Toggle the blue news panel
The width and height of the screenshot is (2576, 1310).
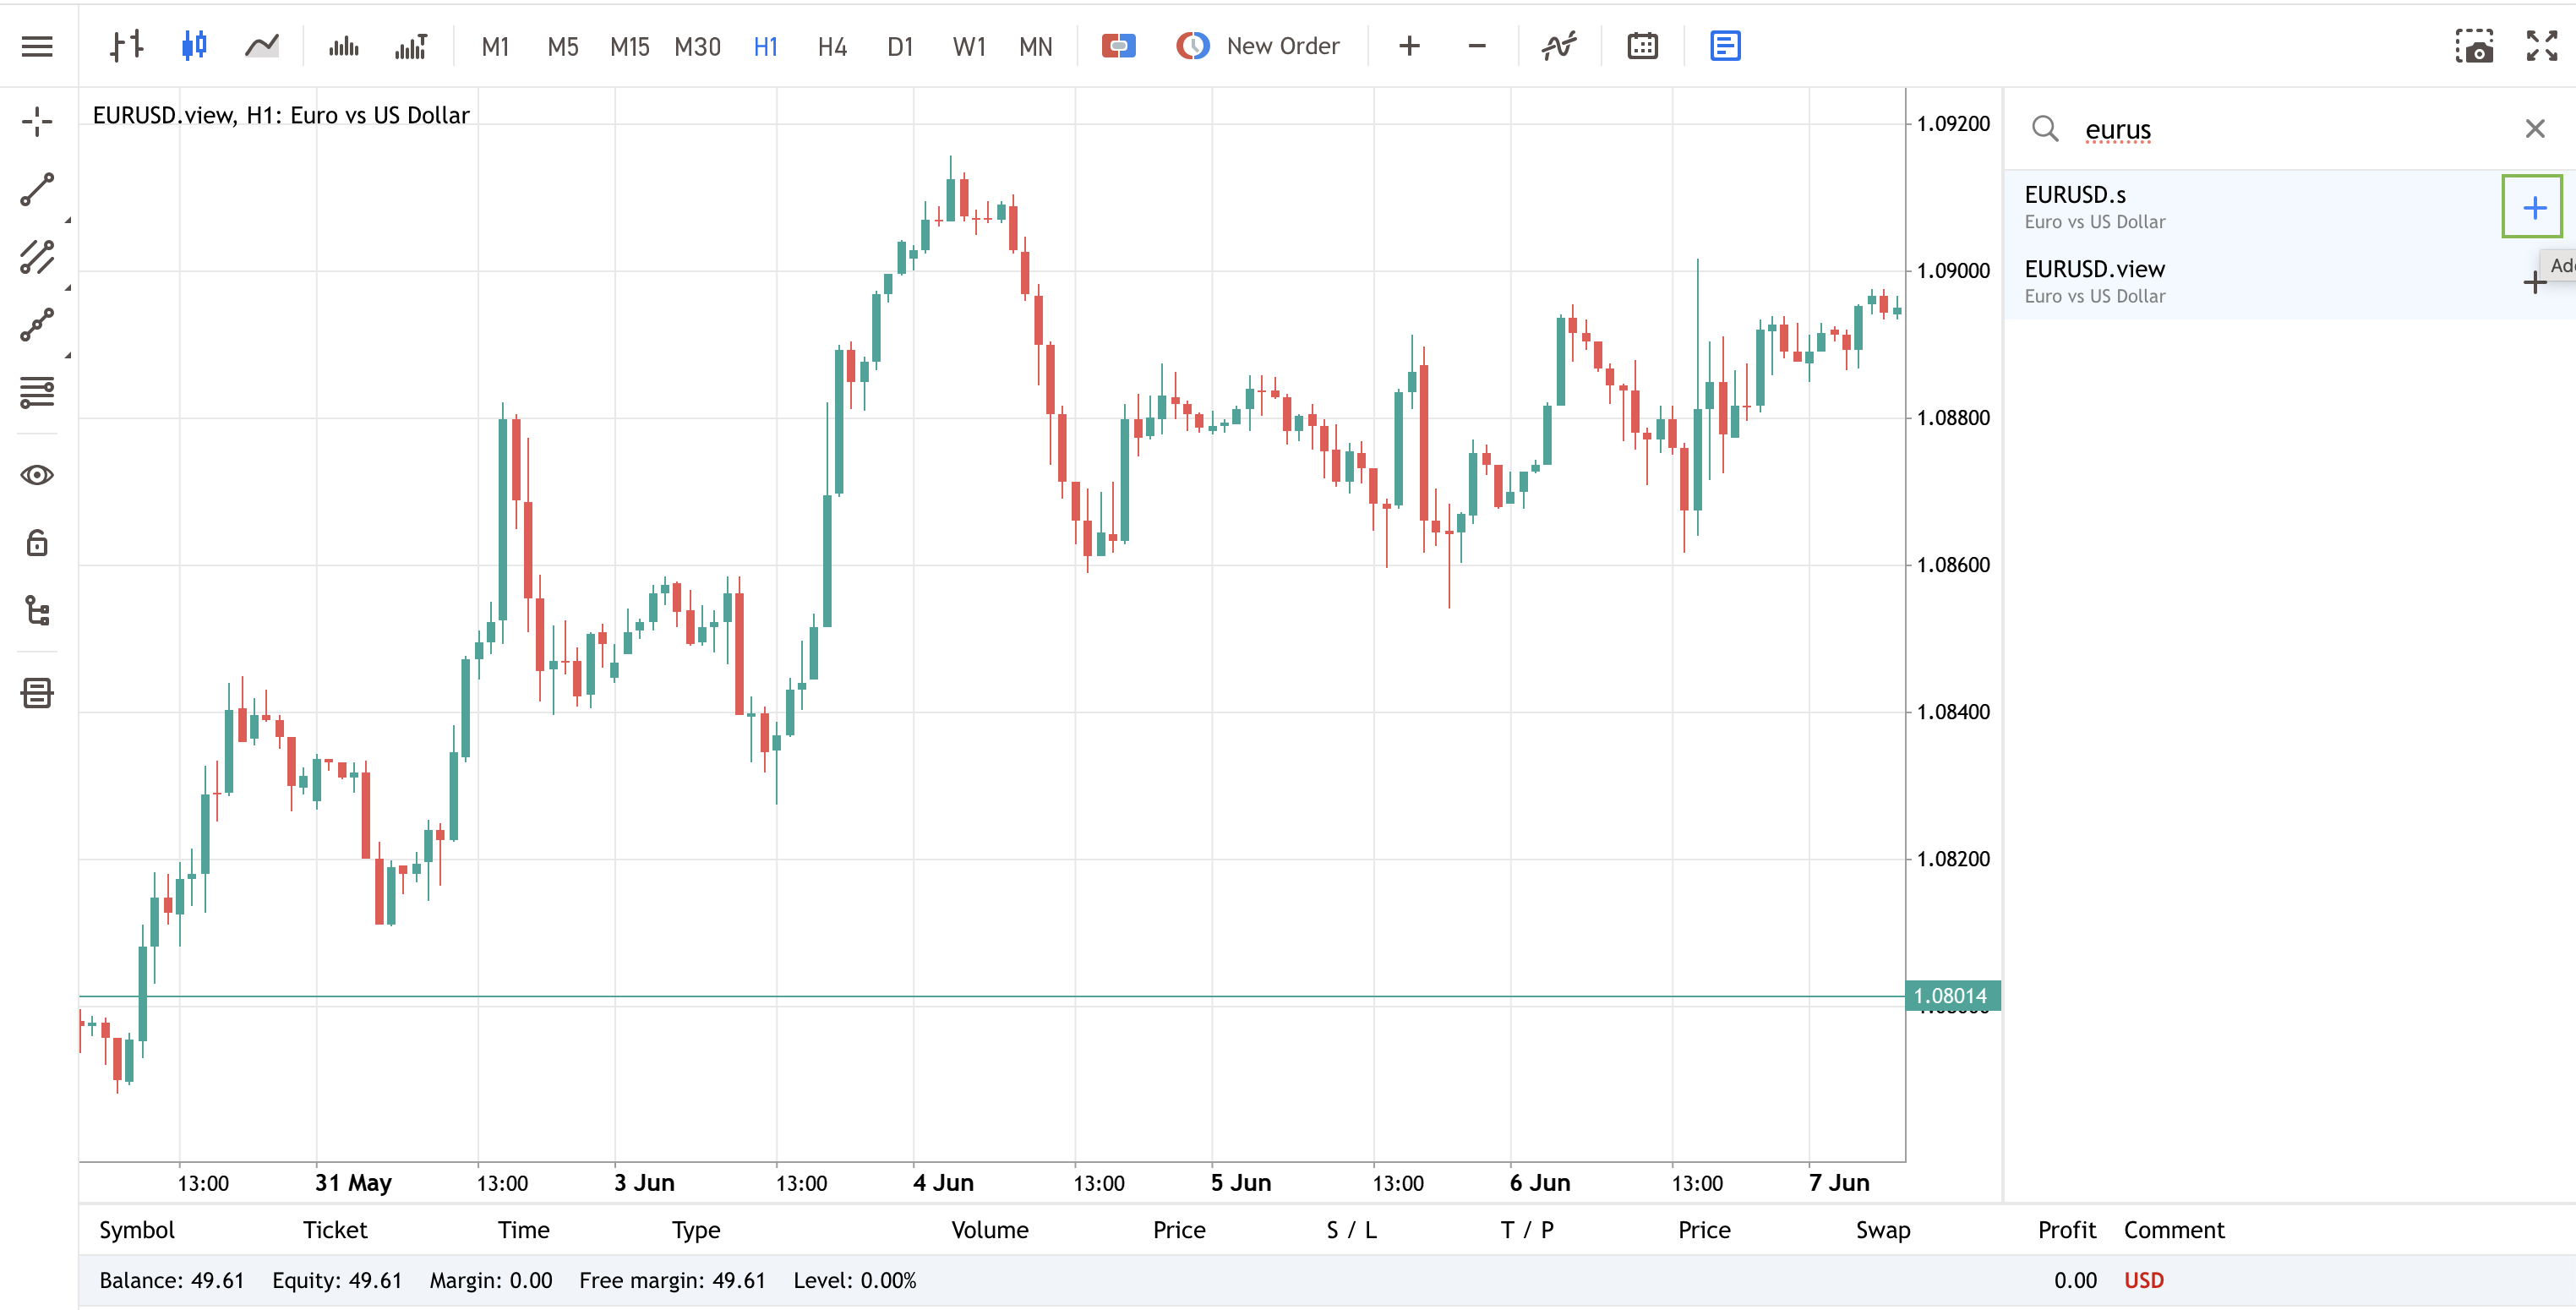coord(1725,46)
